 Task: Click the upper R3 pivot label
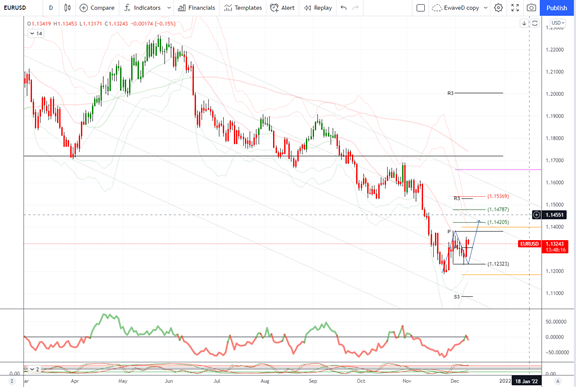coord(450,93)
